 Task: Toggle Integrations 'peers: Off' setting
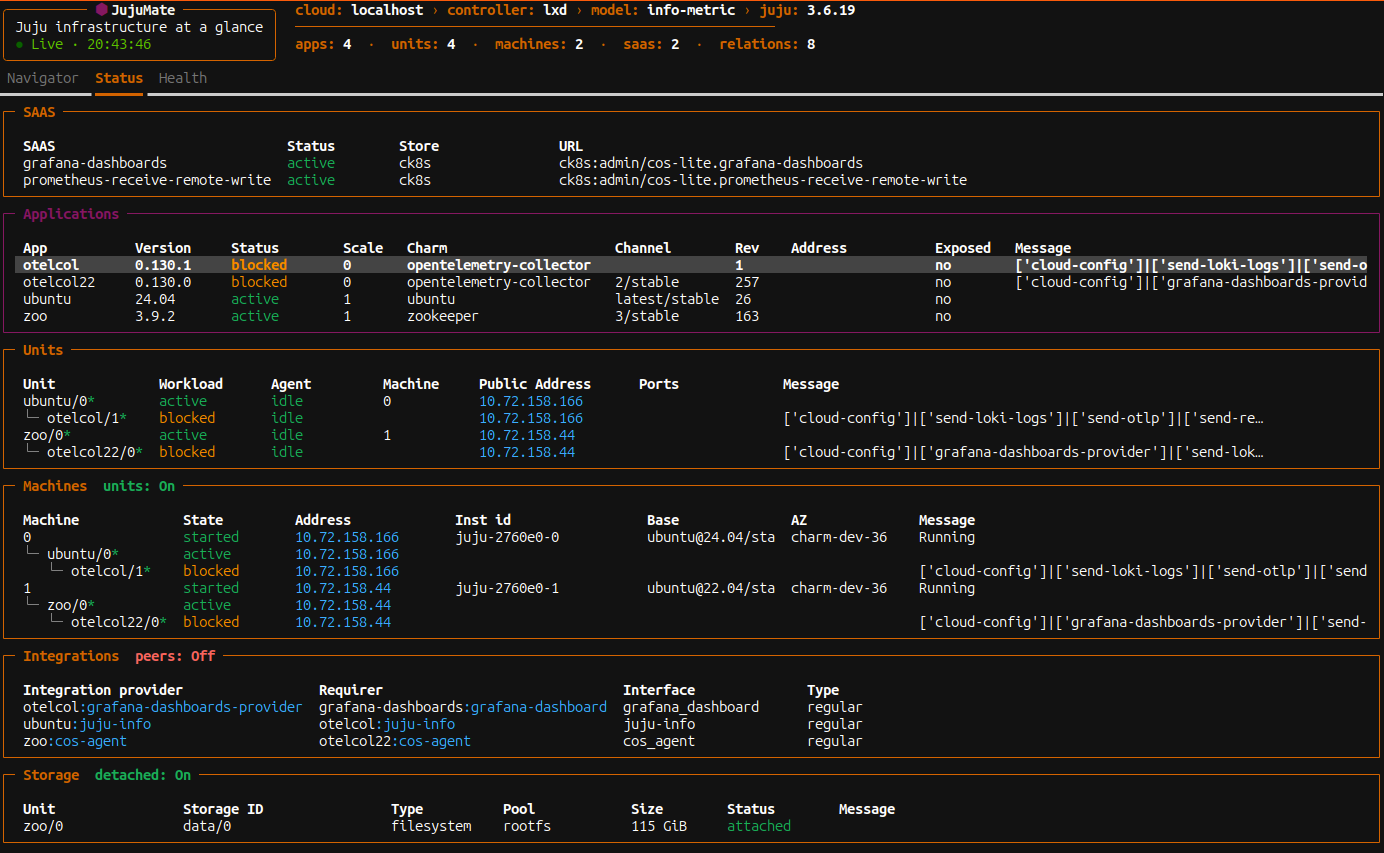[x=175, y=656]
